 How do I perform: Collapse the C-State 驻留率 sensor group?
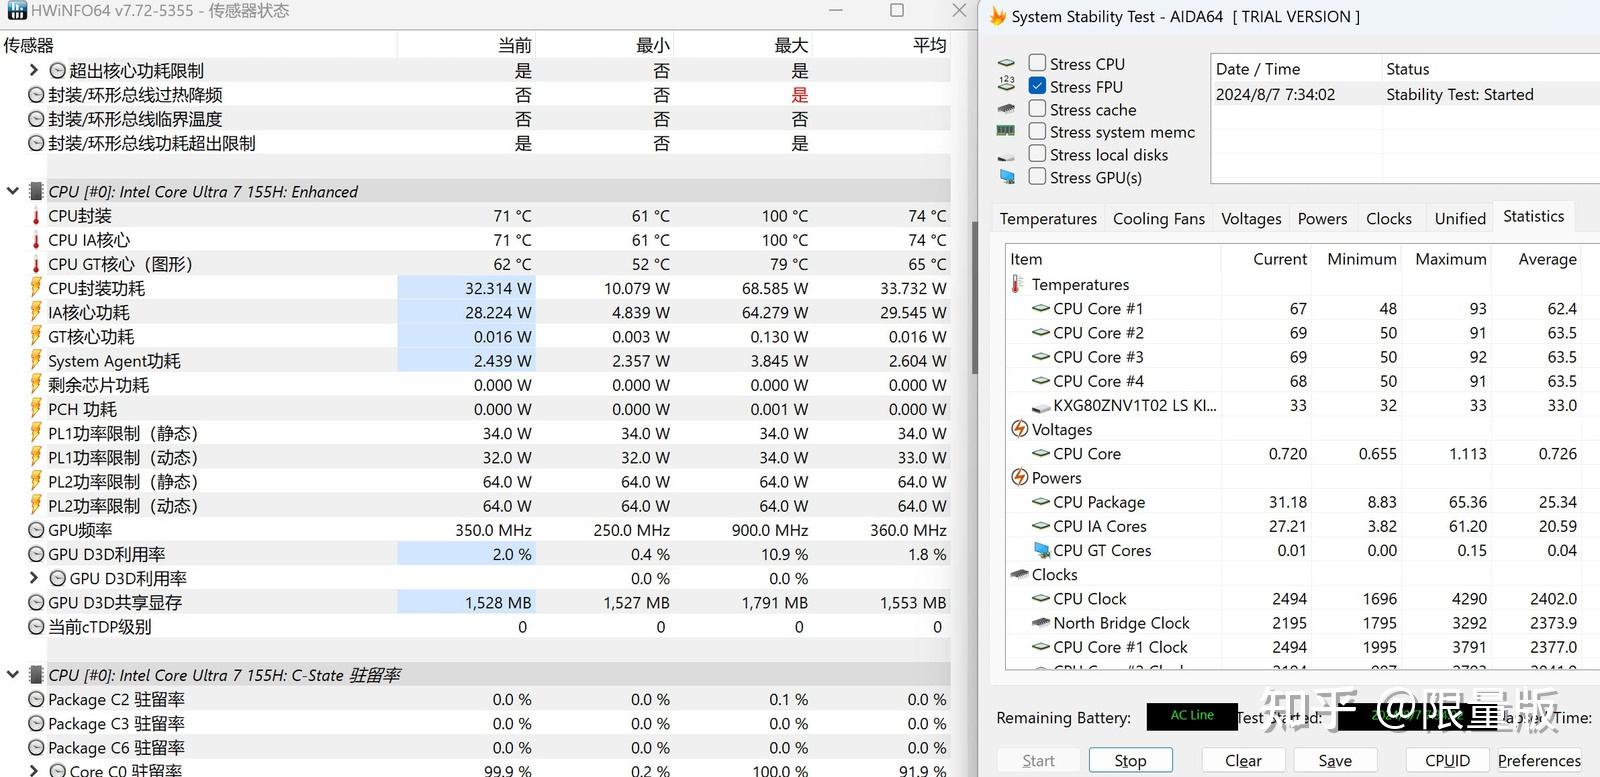12,675
